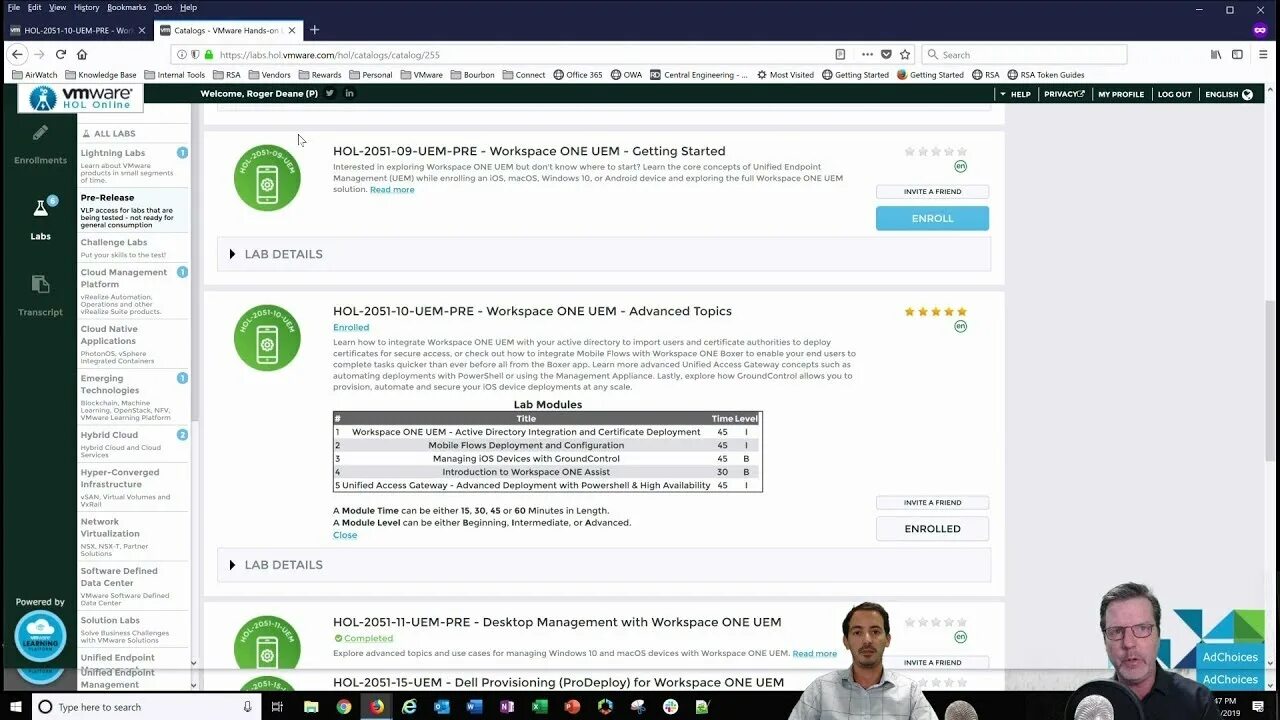The height and width of the screenshot is (720, 1280).
Task: Select Challenge Labs catalog category
Action: [134, 248]
